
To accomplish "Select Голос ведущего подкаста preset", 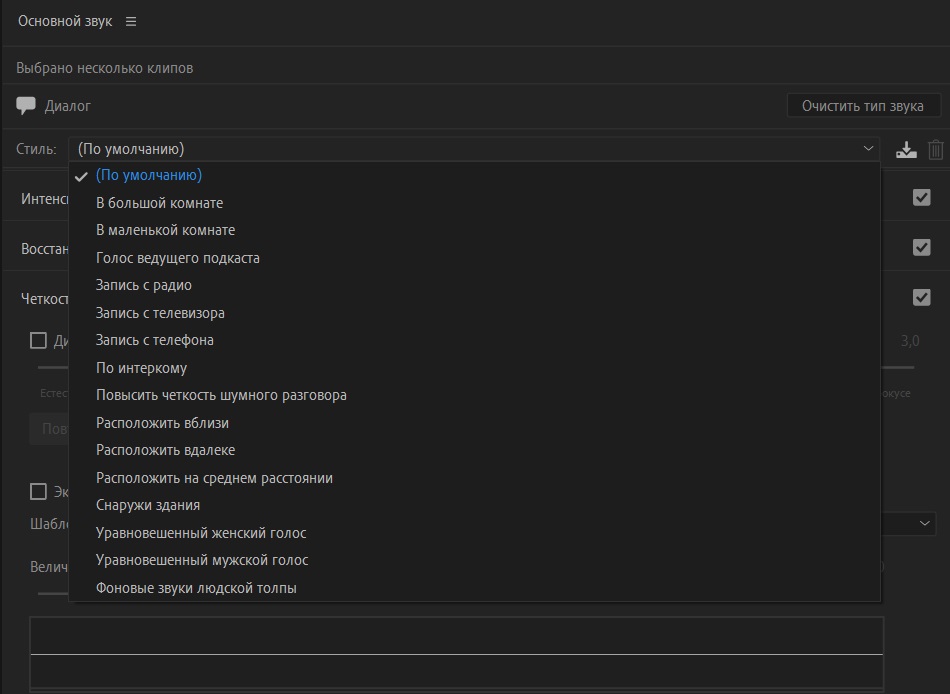I will click(178, 258).
